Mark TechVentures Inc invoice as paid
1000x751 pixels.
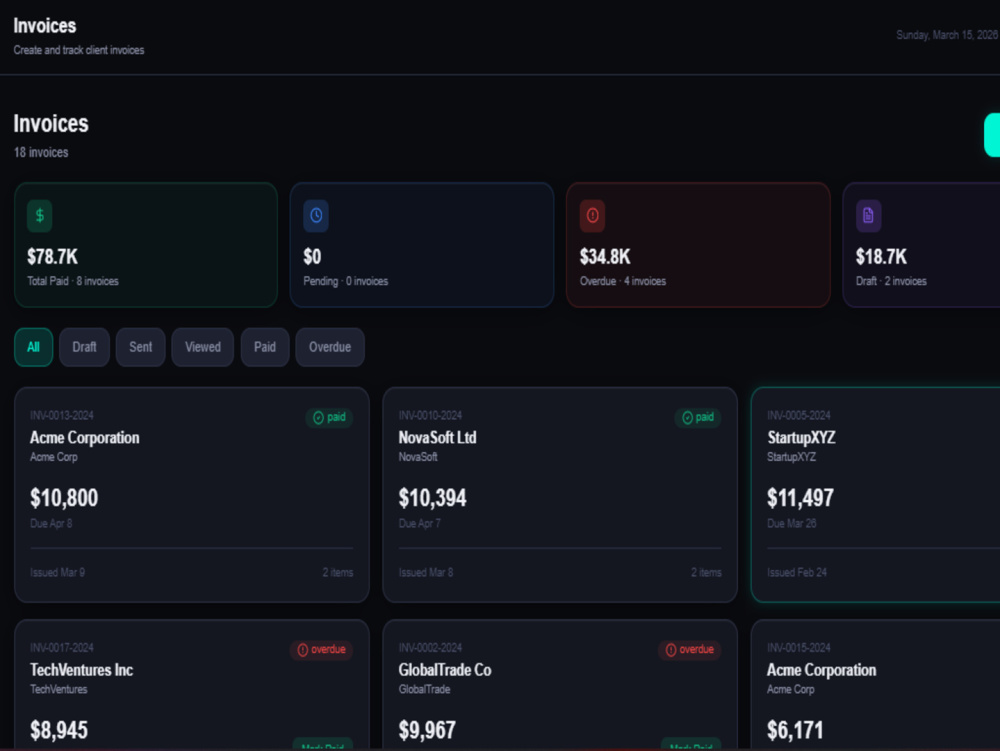coord(323,744)
